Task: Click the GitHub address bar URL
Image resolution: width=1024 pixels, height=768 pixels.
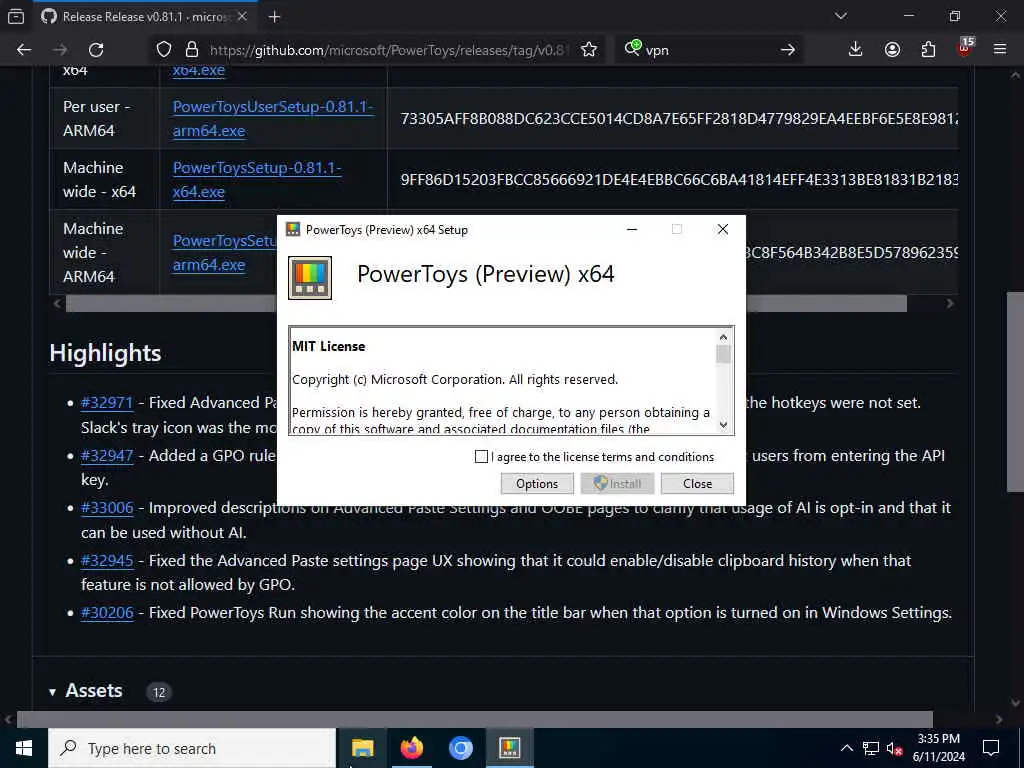Action: (x=388, y=50)
